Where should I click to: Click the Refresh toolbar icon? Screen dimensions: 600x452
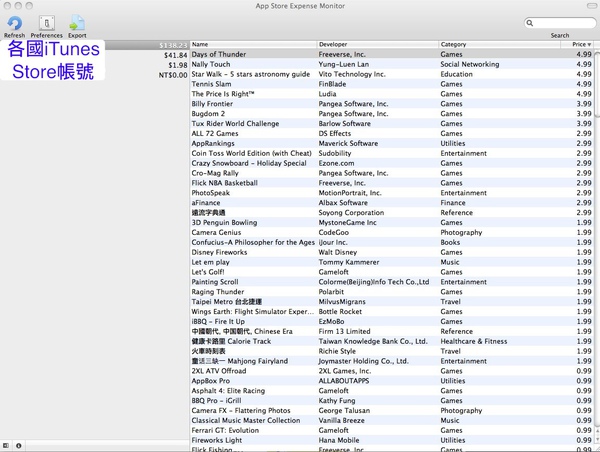(x=15, y=24)
